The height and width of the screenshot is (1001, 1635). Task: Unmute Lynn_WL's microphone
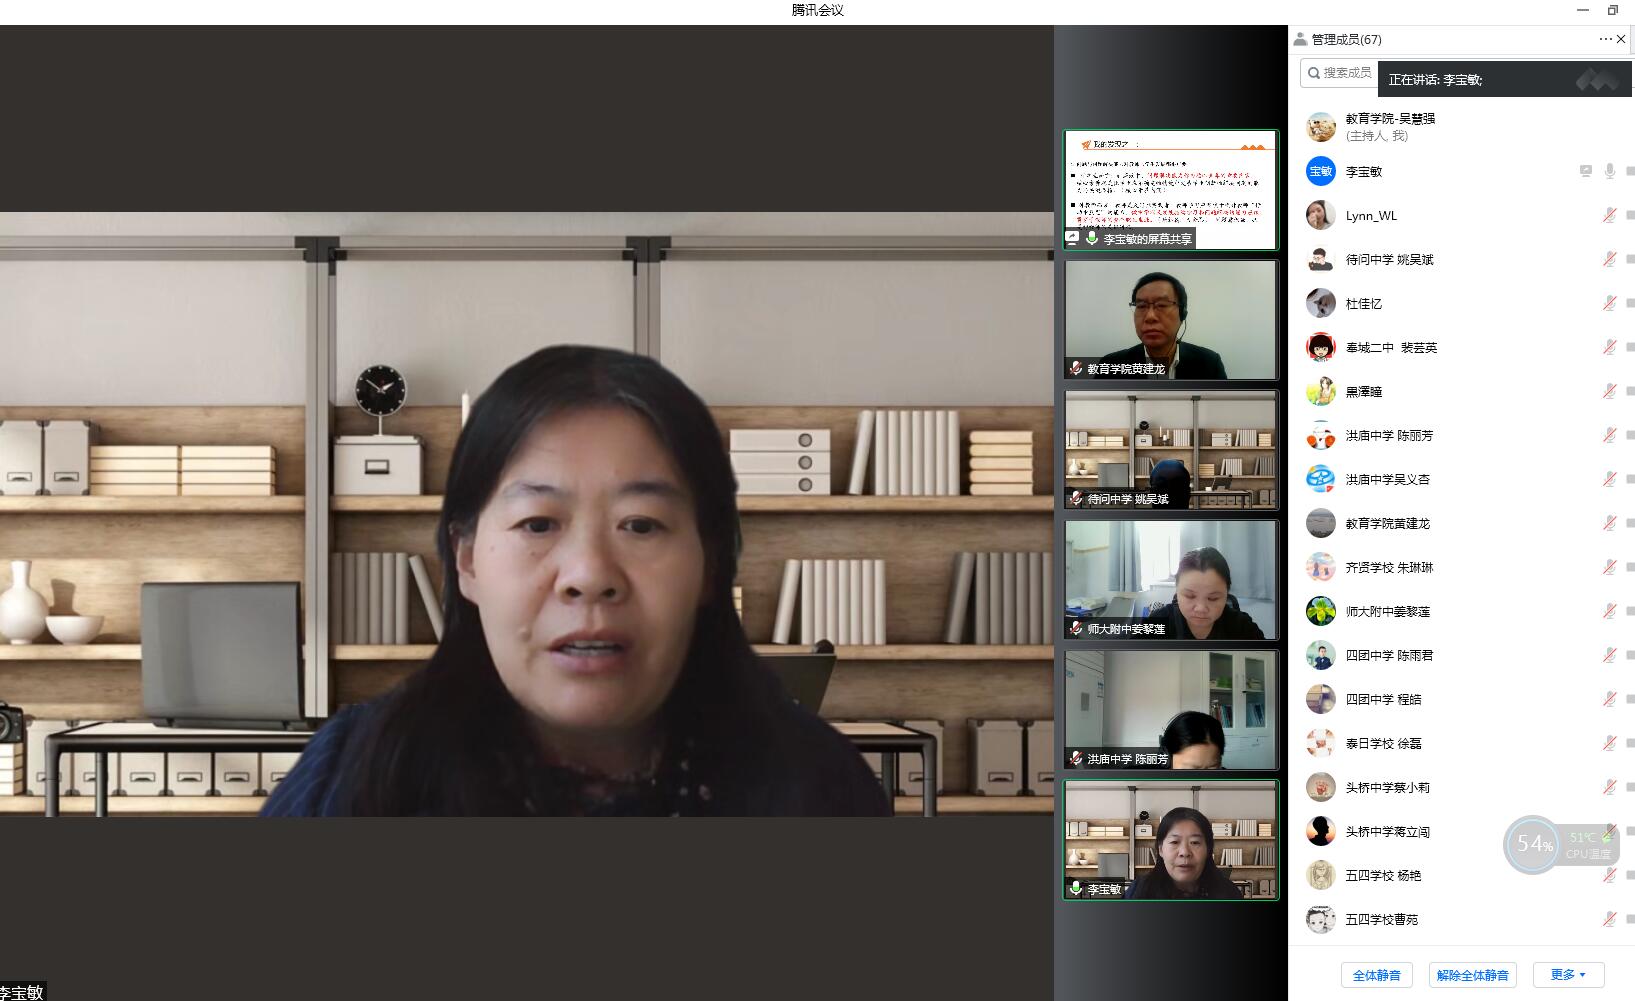[1610, 215]
